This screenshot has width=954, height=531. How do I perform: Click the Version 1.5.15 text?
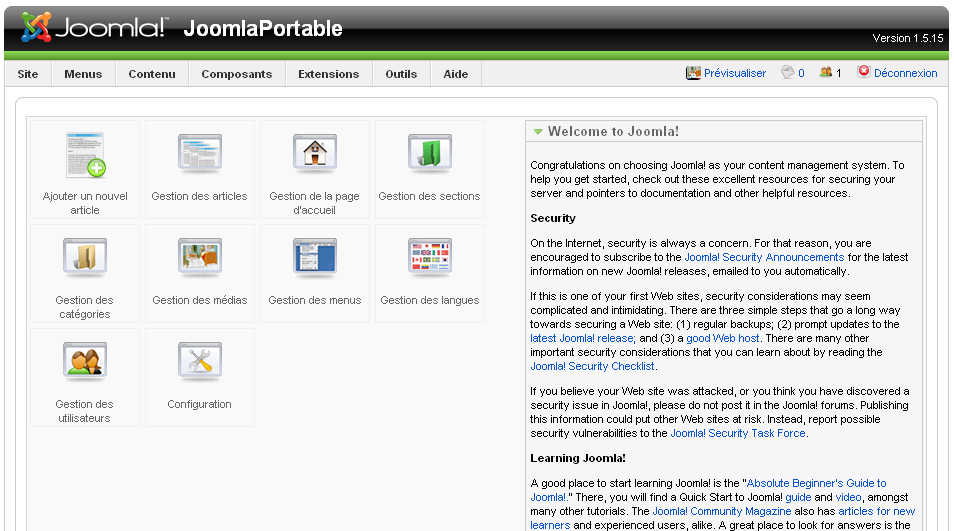pos(908,38)
